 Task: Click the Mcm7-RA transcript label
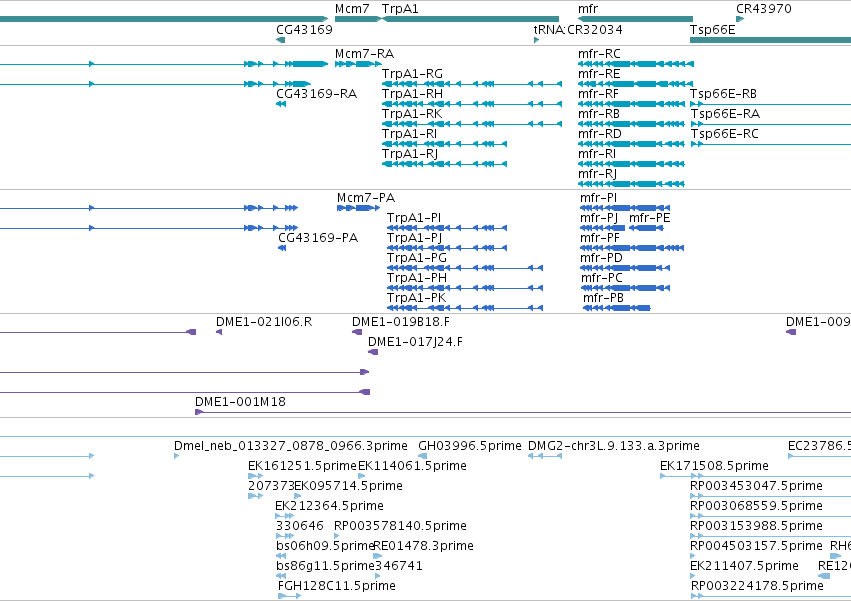(x=364, y=54)
